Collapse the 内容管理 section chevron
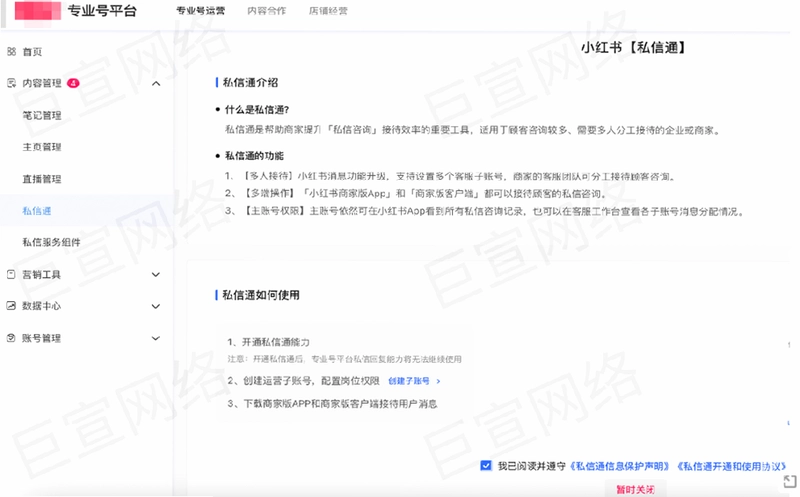Viewport: 800px width, 497px height. 156,83
